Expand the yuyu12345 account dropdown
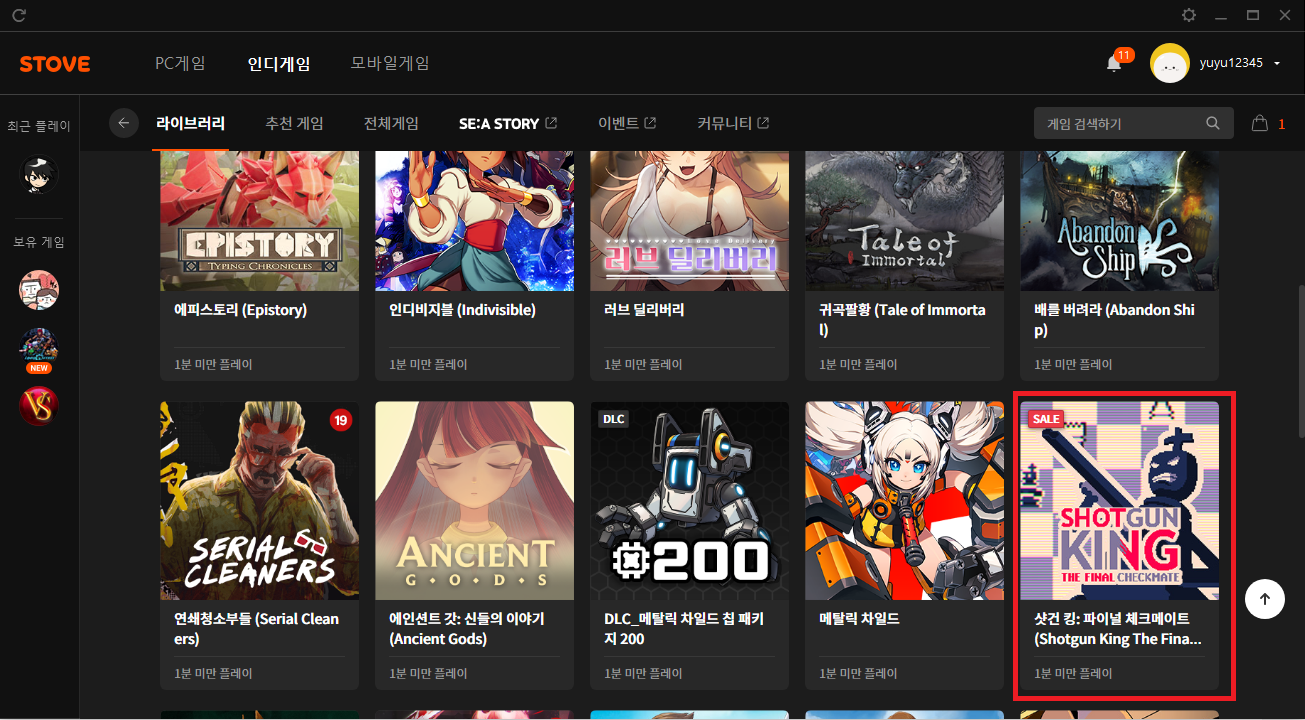 (x=1277, y=64)
